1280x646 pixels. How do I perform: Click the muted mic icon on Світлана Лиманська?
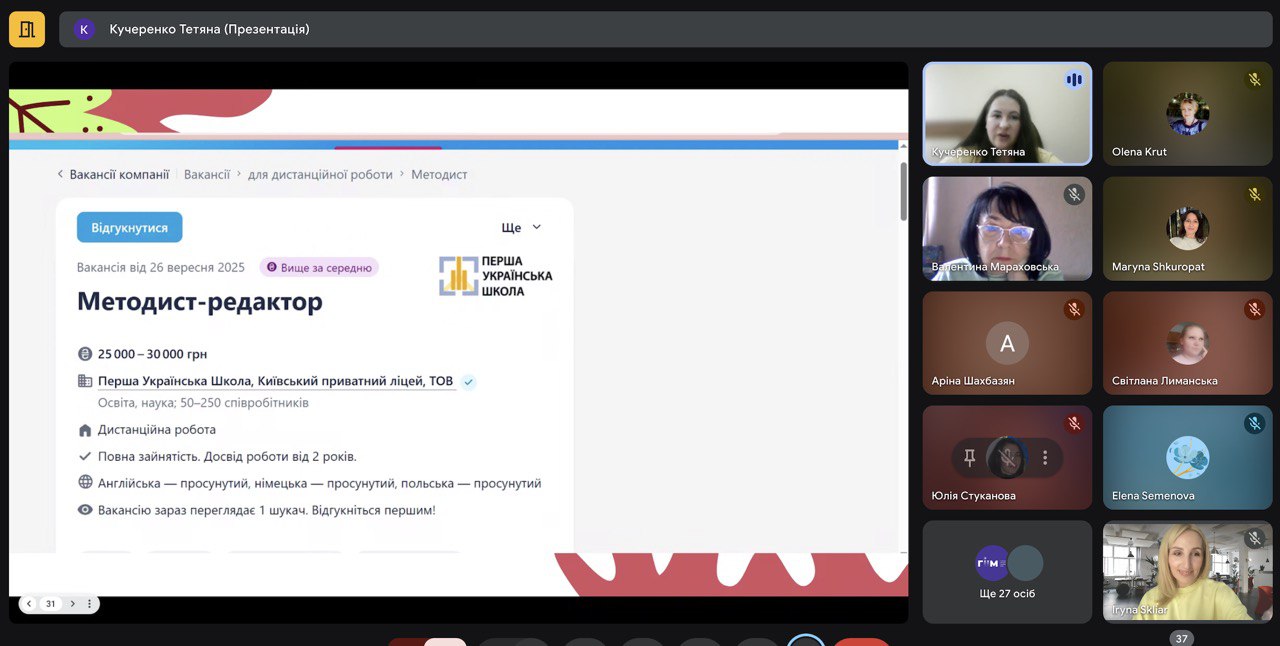tap(1254, 310)
